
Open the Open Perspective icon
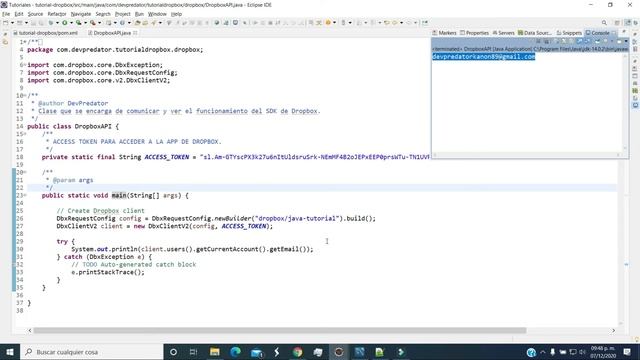coord(617,23)
